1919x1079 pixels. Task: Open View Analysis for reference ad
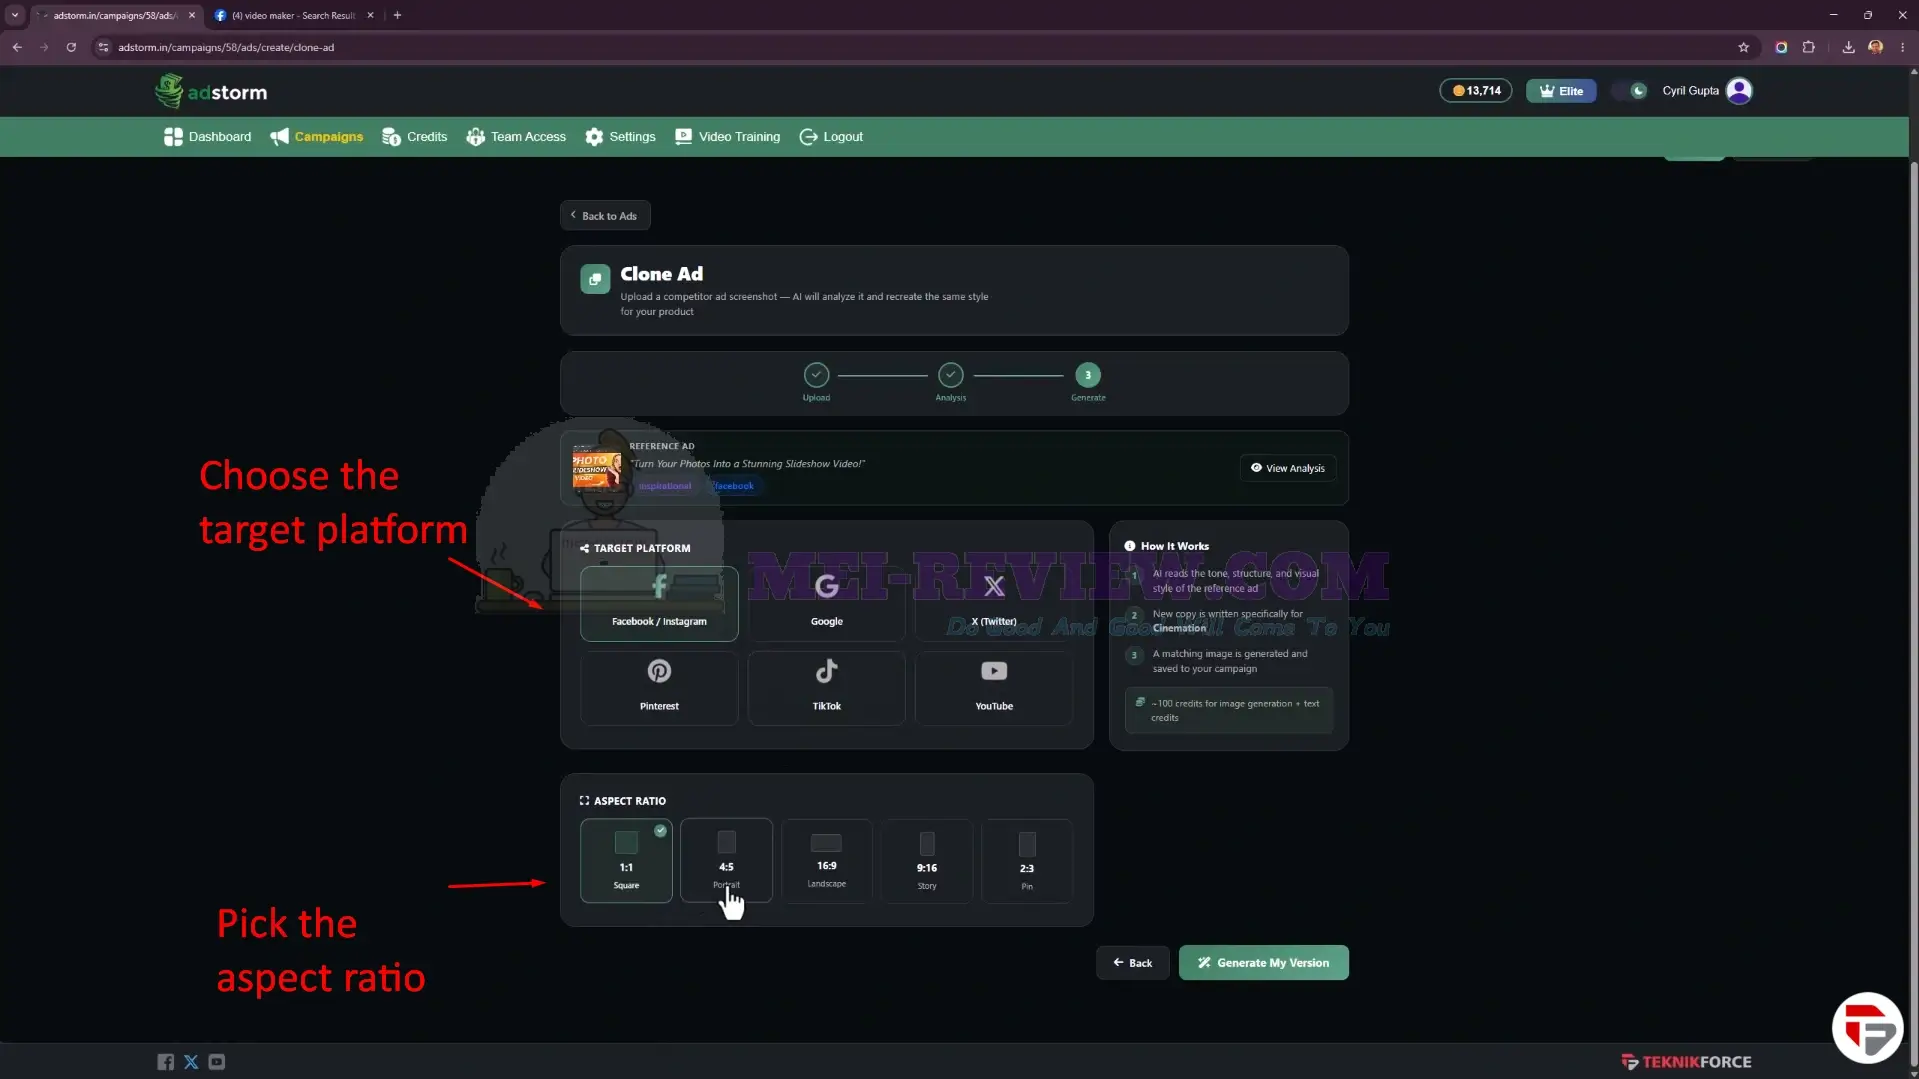(x=1288, y=468)
